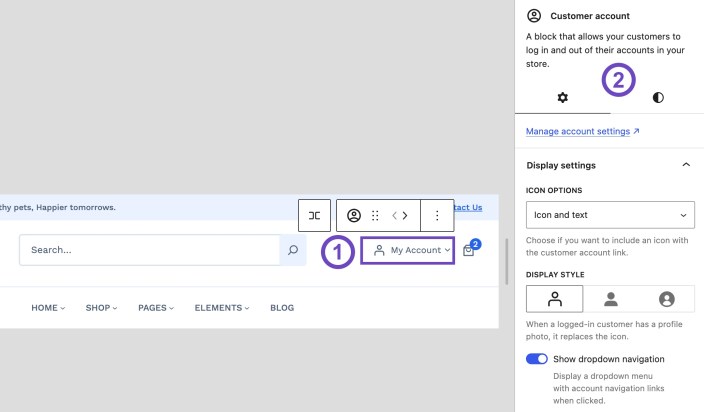
Task: Open block options three-dot menu
Action: click(x=437, y=215)
